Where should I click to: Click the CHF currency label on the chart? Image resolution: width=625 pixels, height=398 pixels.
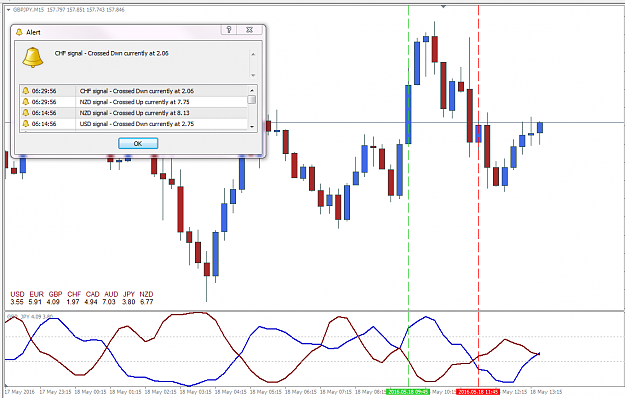74,294
